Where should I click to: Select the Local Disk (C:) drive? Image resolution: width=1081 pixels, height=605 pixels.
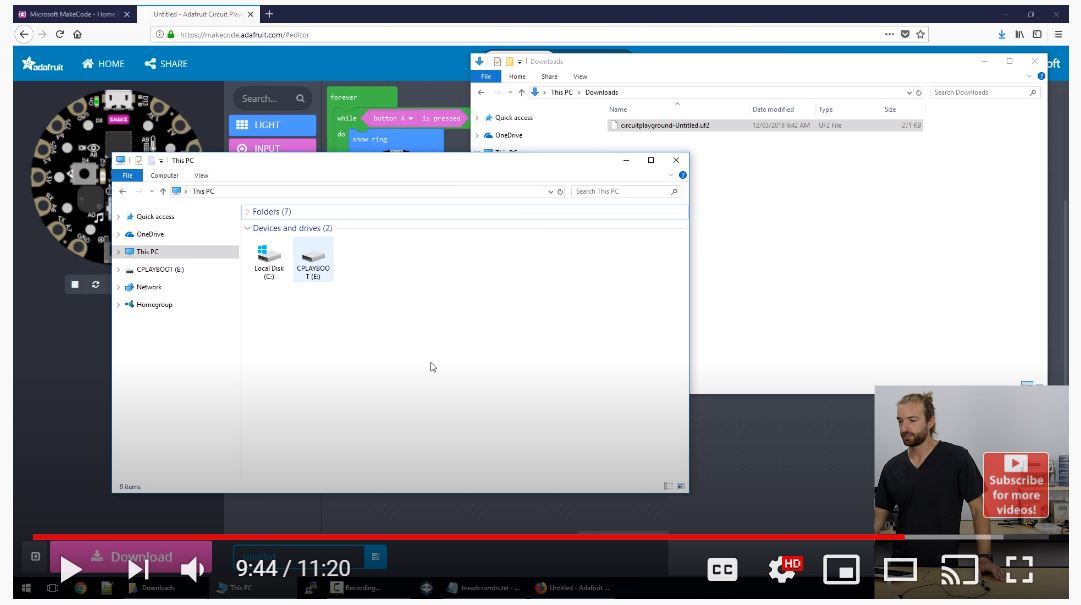269,261
